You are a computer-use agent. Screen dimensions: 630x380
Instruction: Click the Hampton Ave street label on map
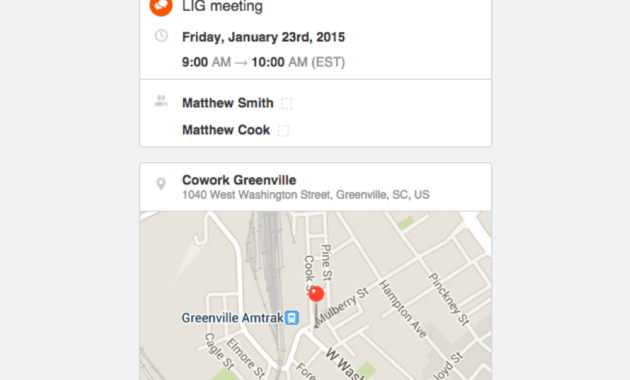pyautogui.click(x=403, y=309)
